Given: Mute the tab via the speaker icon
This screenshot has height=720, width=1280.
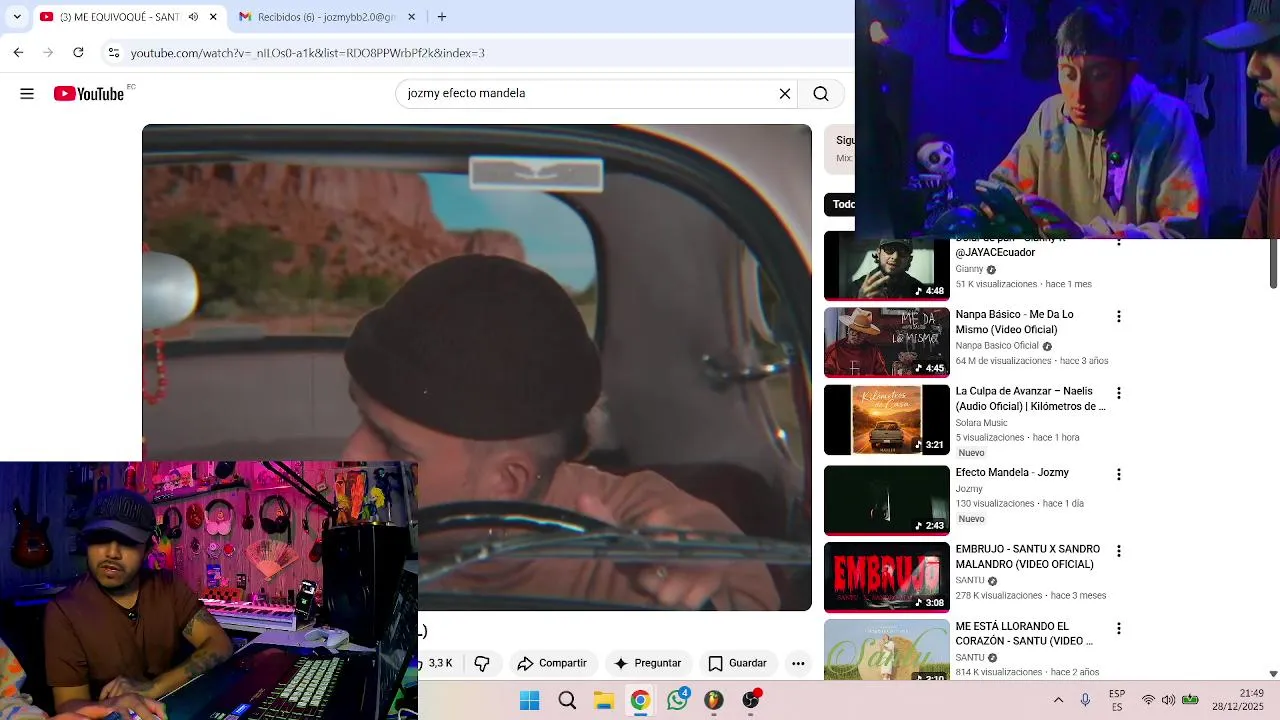Looking at the screenshot, I should coord(193,17).
